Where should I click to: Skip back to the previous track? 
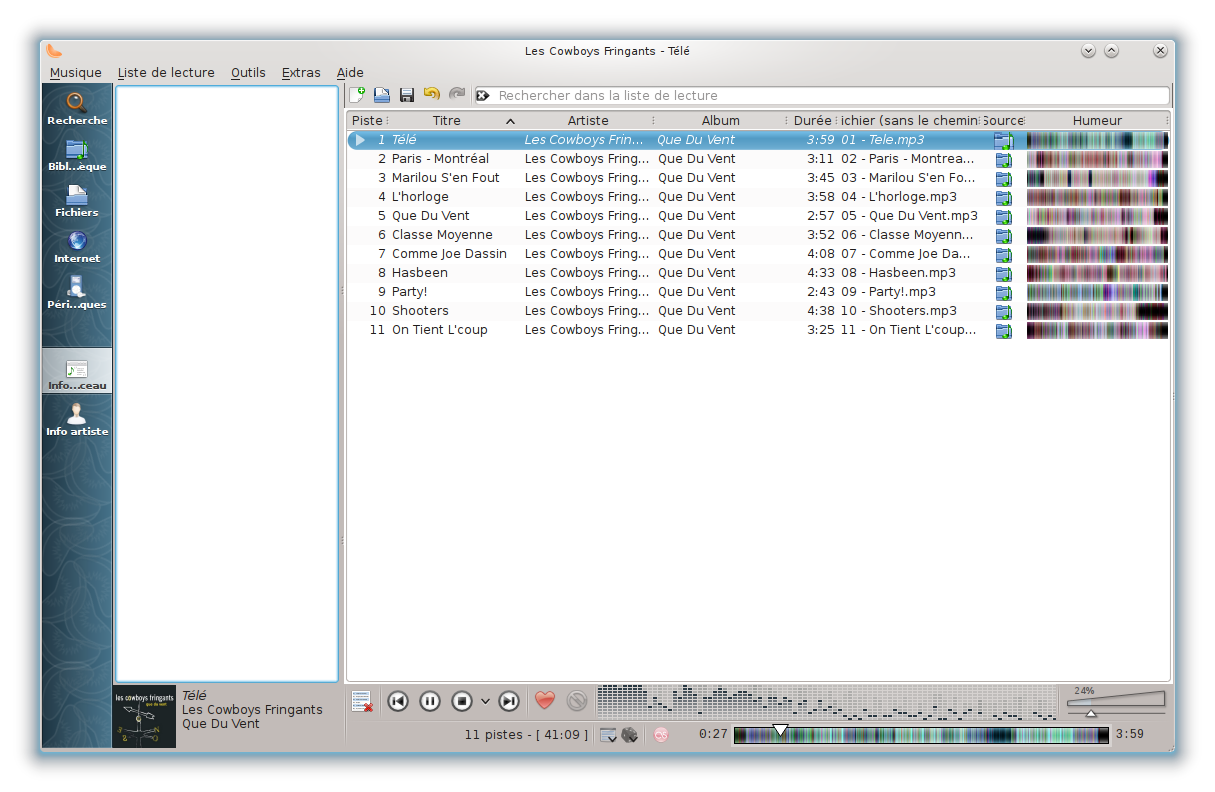click(x=398, y=701)
